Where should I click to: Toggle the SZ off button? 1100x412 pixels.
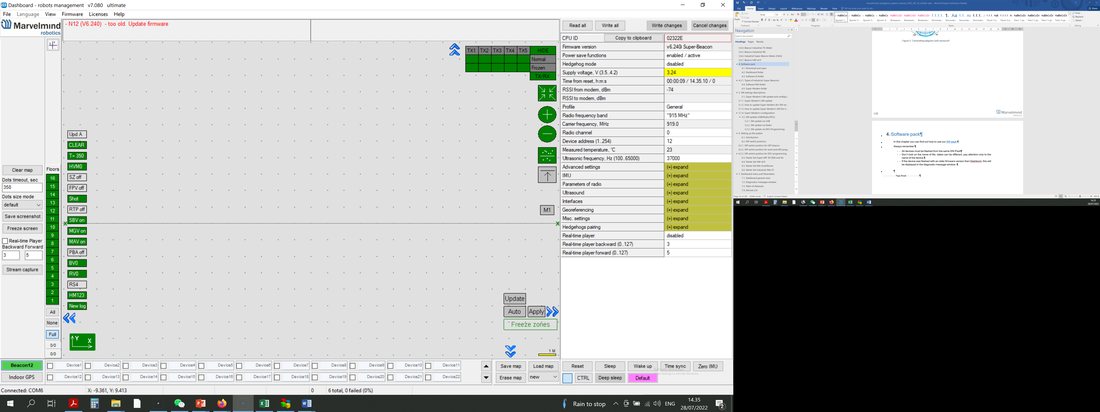[76, 178]
